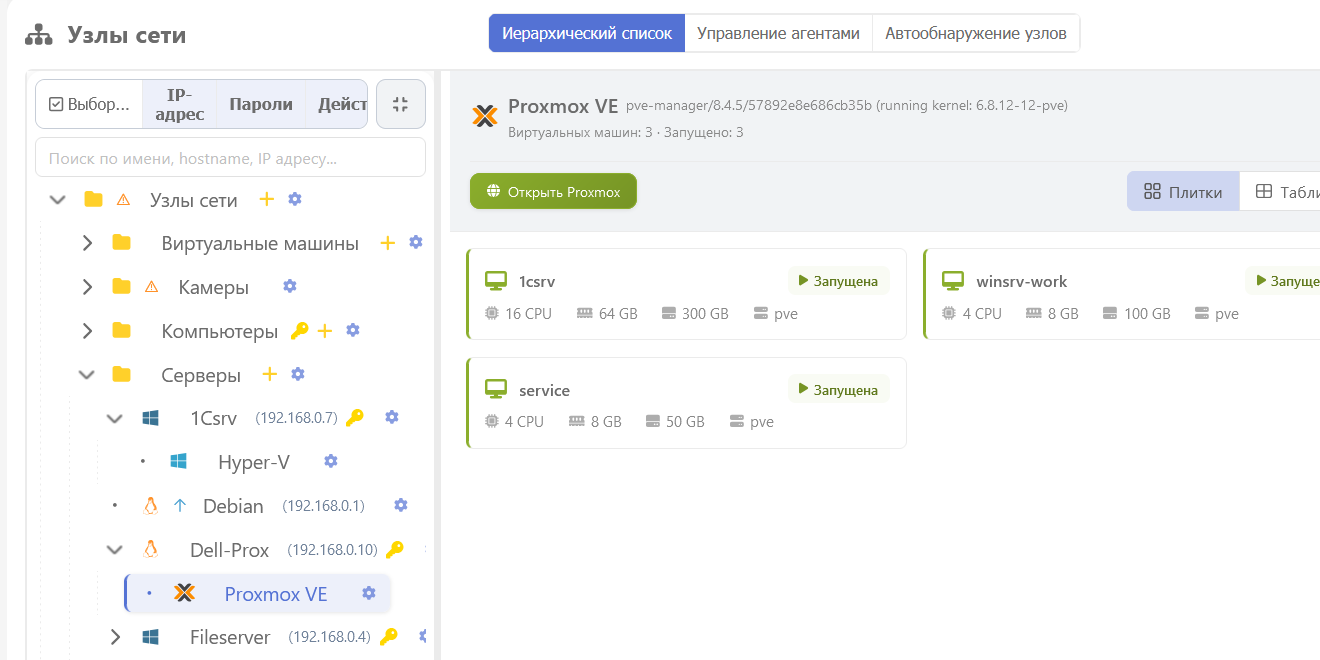
Task: Open the gear settings for Узлы сети
Action: pyautogui.click(x=295, y=200)
